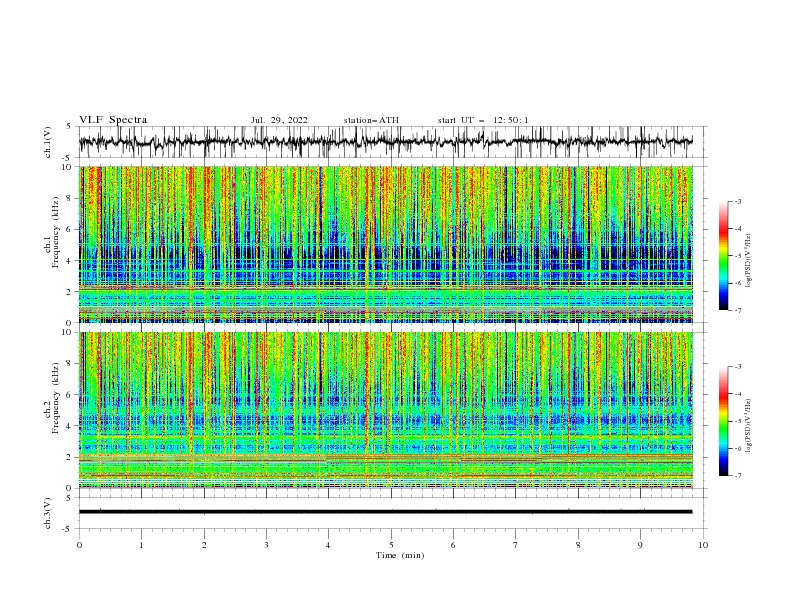Screen dimensions: 792x612
Task: Click the '-7' label on lower colorbar
Action: pos(737,476)
